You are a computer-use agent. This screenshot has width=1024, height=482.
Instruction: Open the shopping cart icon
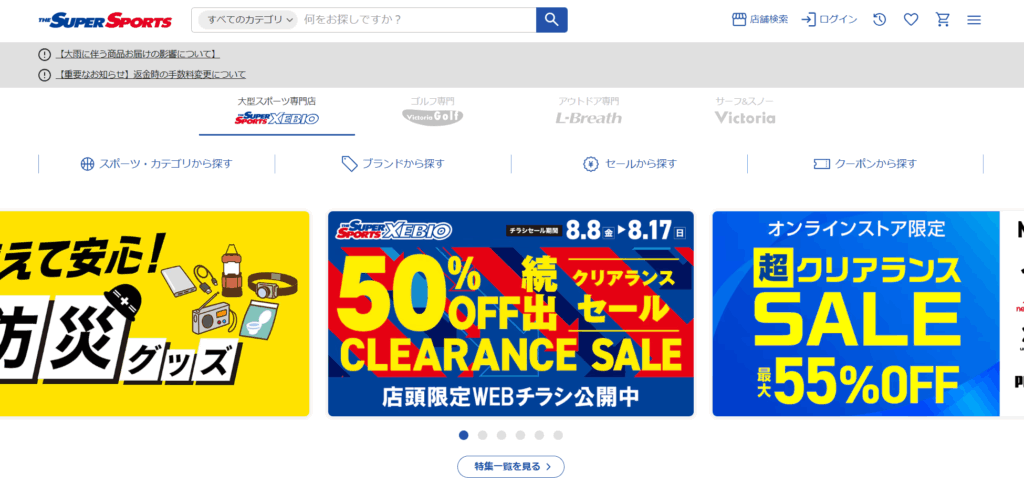click(942, 20)
